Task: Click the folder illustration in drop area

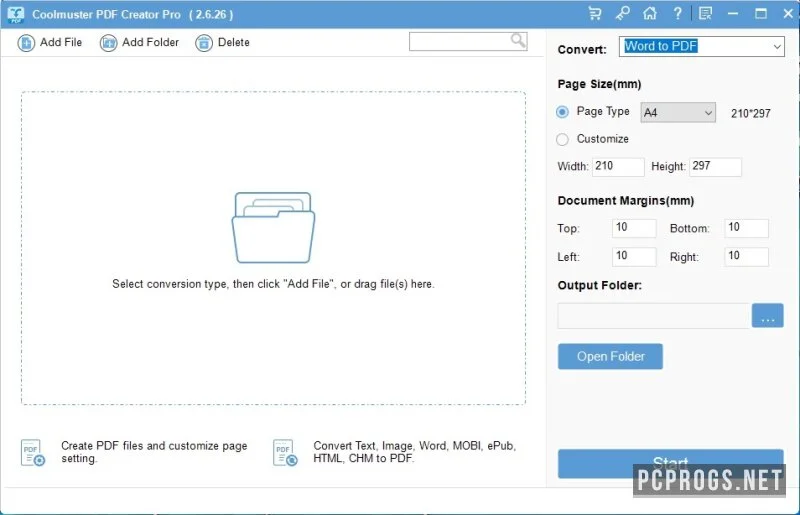Action: [x=273, y=228]
